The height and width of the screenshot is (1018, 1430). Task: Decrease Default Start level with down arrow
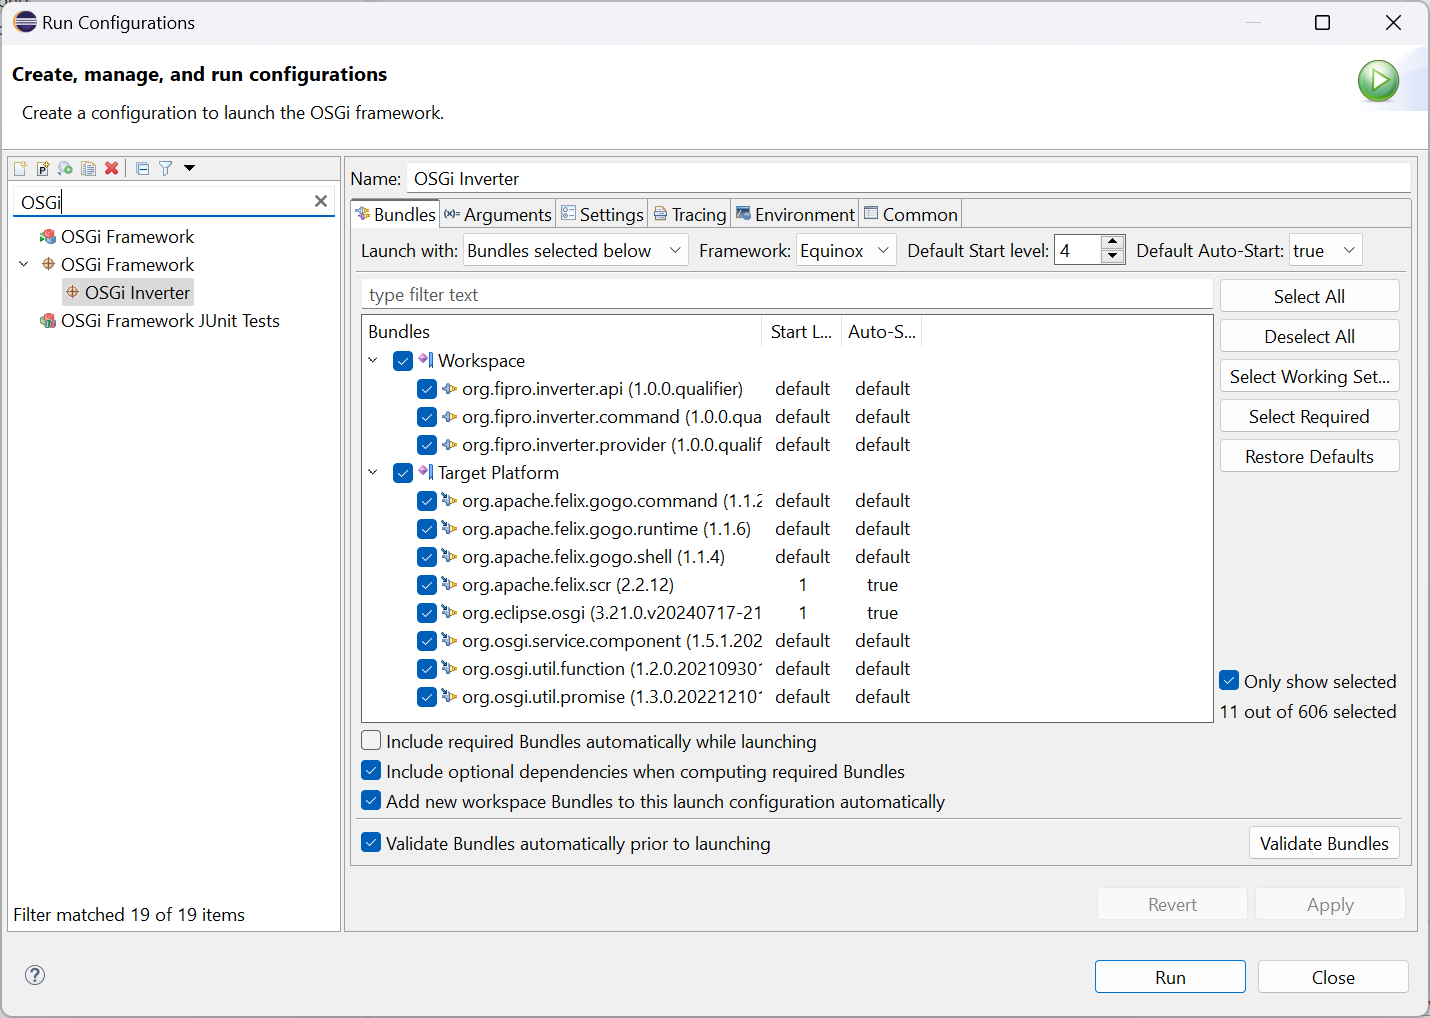pos(1112,257)
